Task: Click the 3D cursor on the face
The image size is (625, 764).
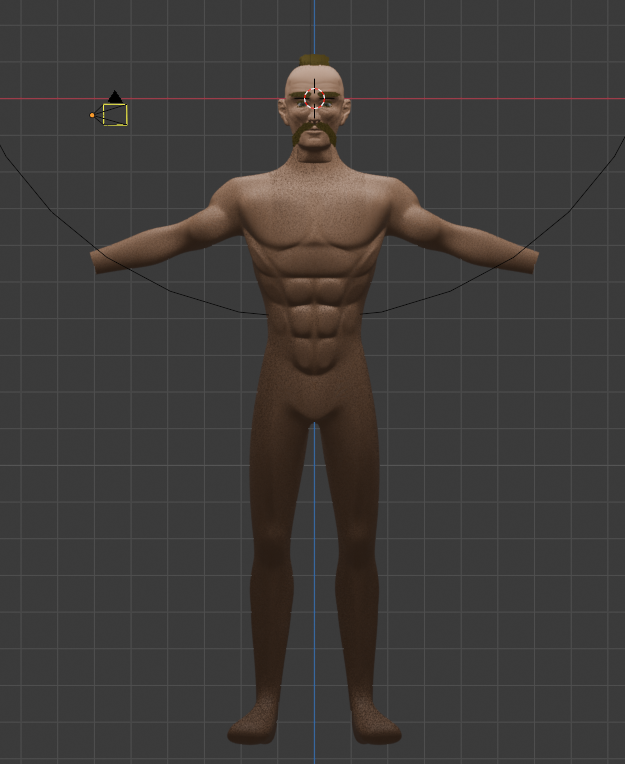Action: [x=314, y=98]
